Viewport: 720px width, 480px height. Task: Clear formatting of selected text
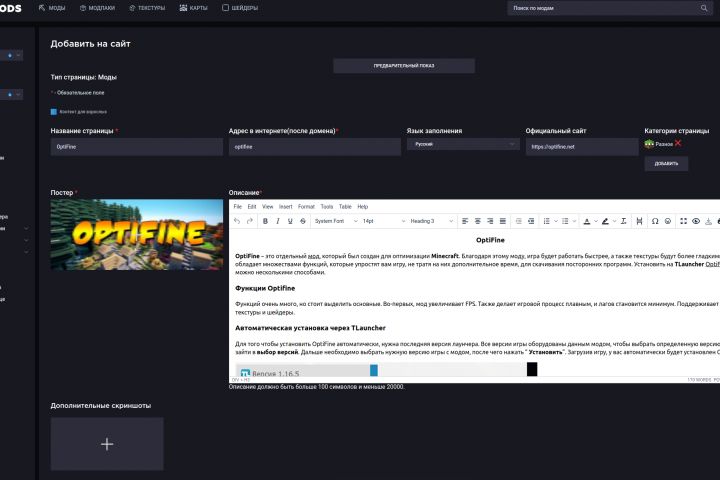624,221
